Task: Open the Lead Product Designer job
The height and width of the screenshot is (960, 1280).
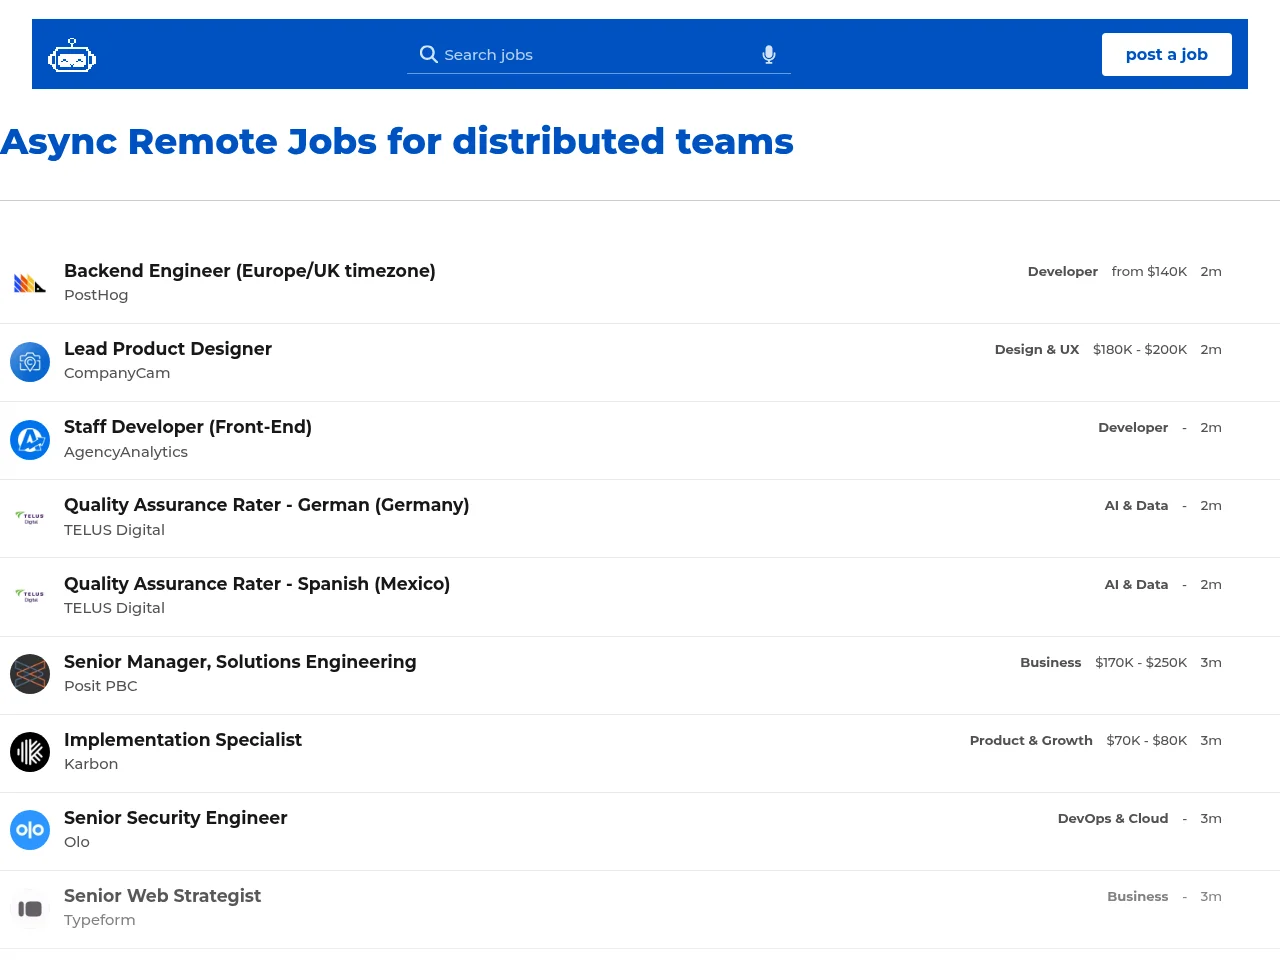Action: 168,349
